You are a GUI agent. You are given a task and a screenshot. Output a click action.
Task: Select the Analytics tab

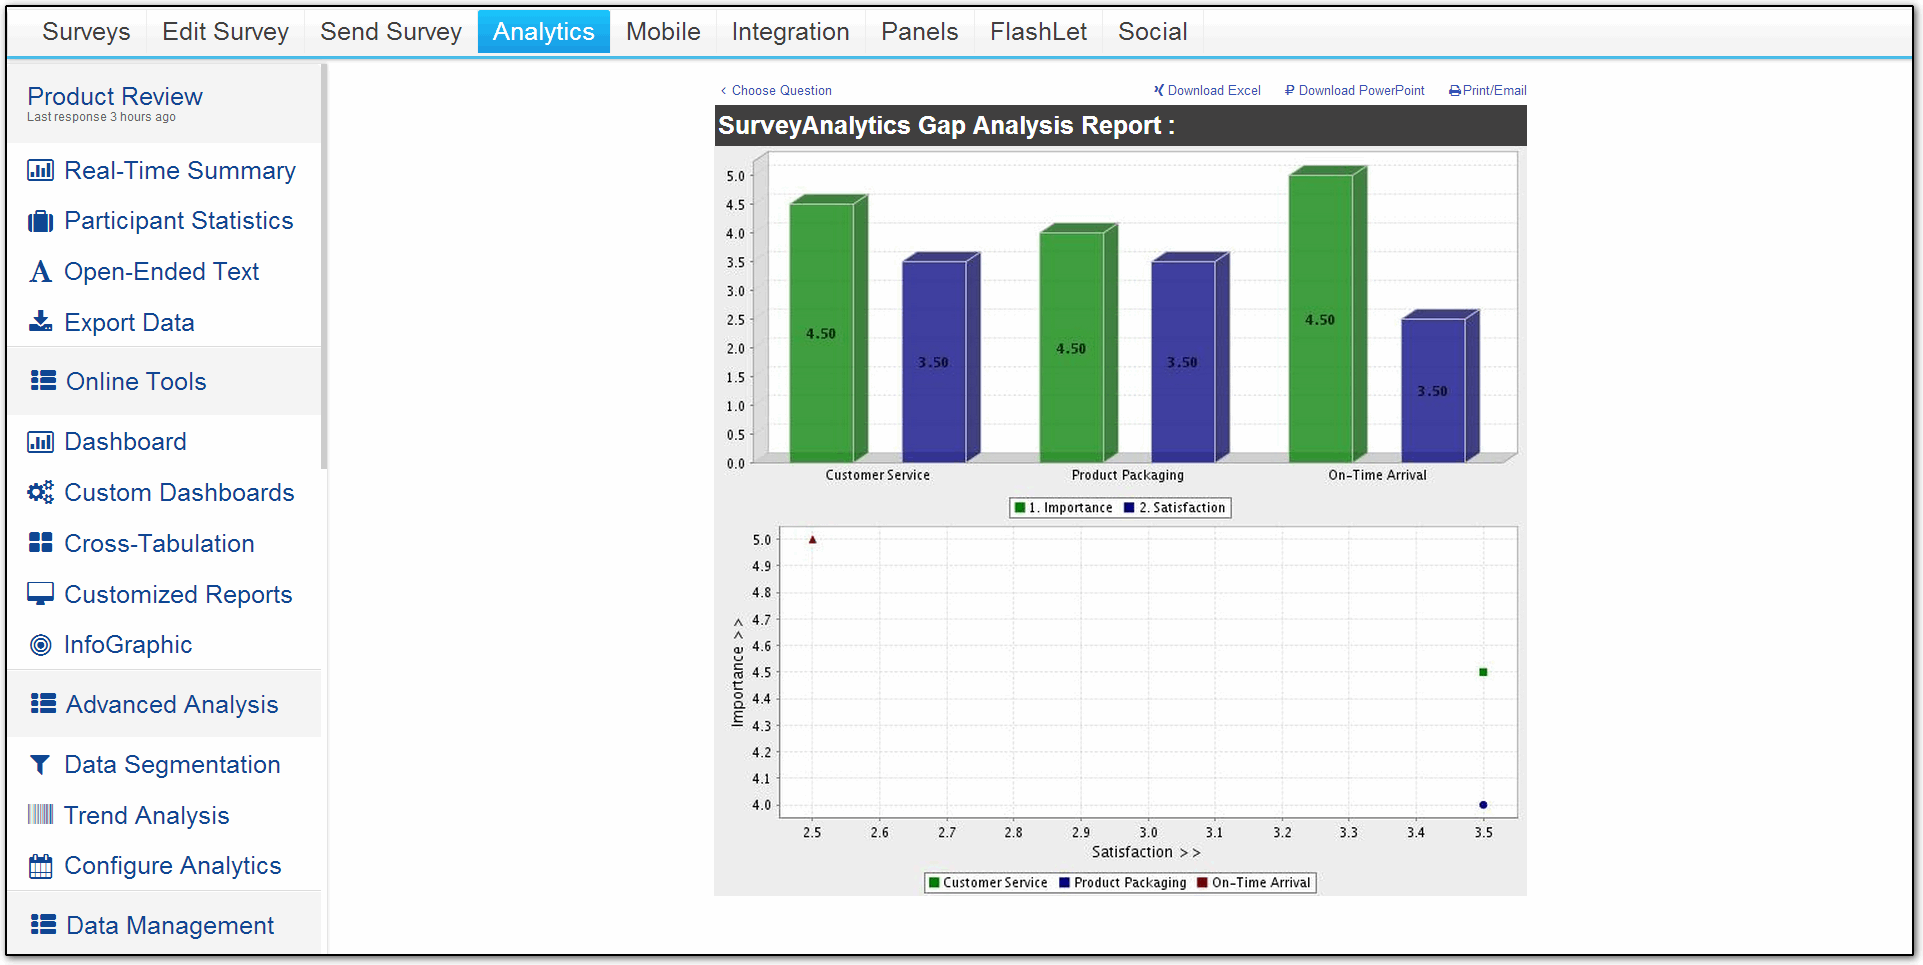[x=543, y=32]
